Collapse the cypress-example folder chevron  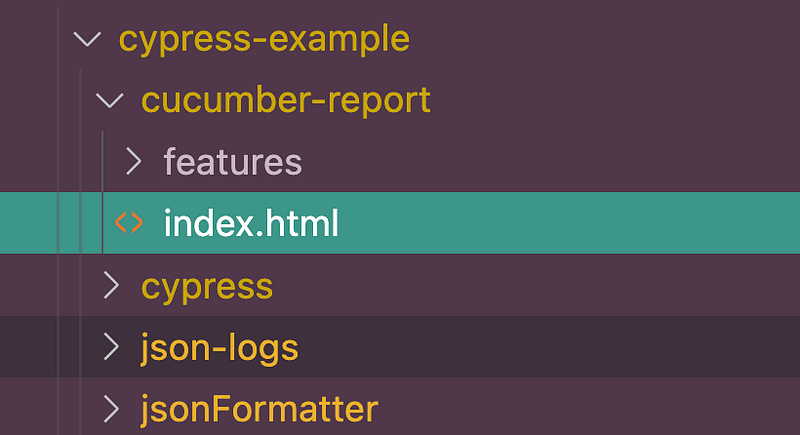coord(89,40)
